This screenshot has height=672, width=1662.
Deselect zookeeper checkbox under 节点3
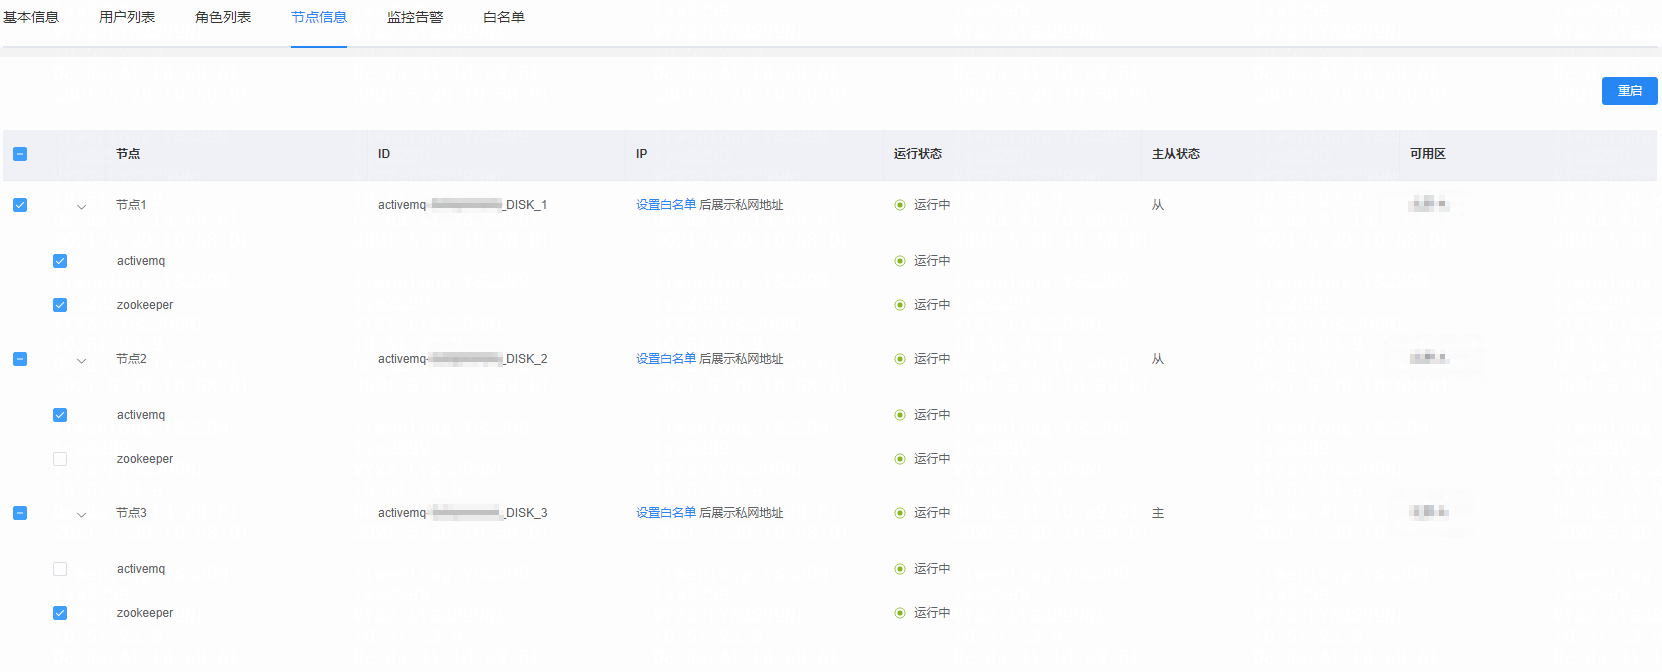pos(60,613)
